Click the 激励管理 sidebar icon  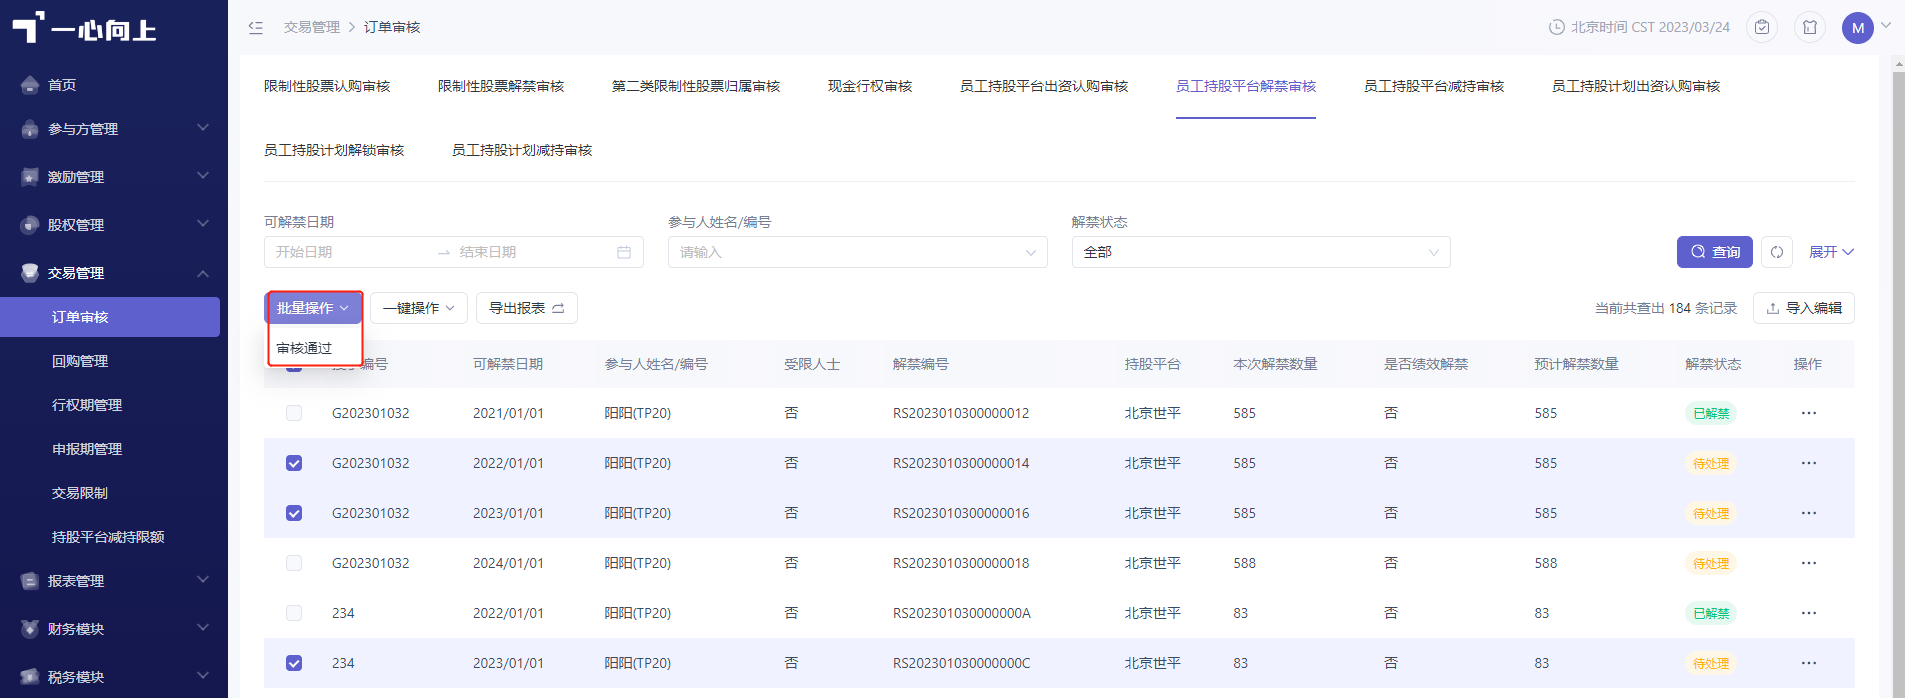point(30,177)
